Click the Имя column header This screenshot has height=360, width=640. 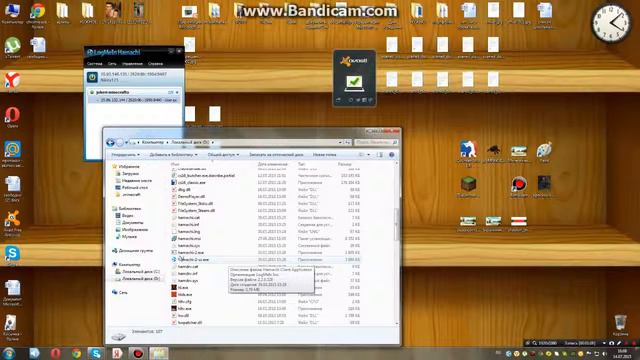pos(176,164)
